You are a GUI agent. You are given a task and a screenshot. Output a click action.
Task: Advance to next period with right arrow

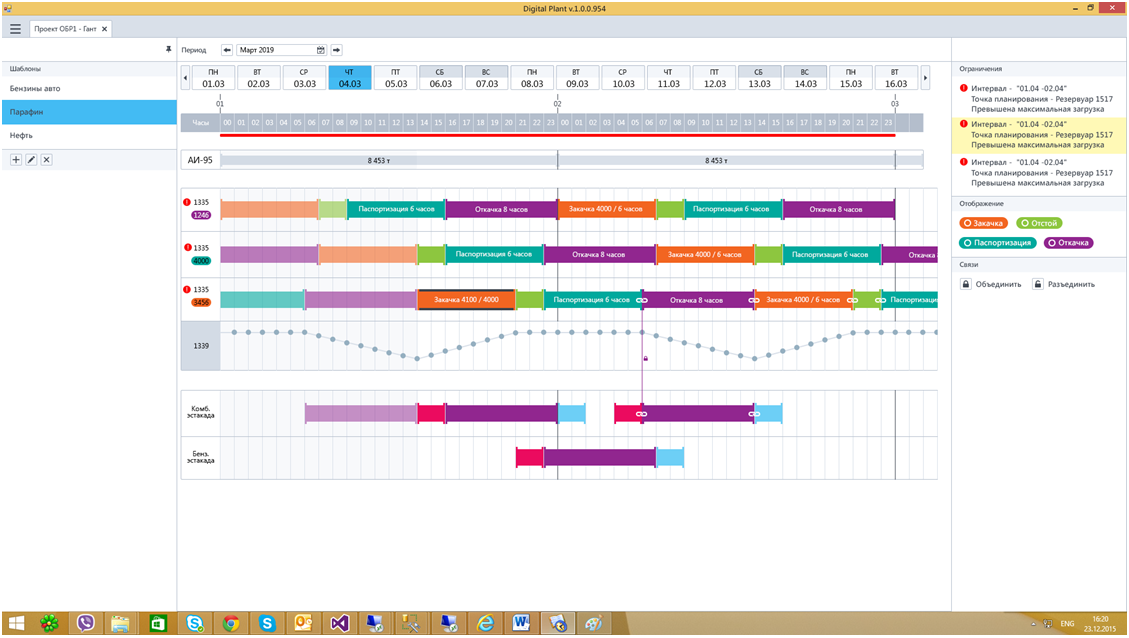[x=337, y=49]
